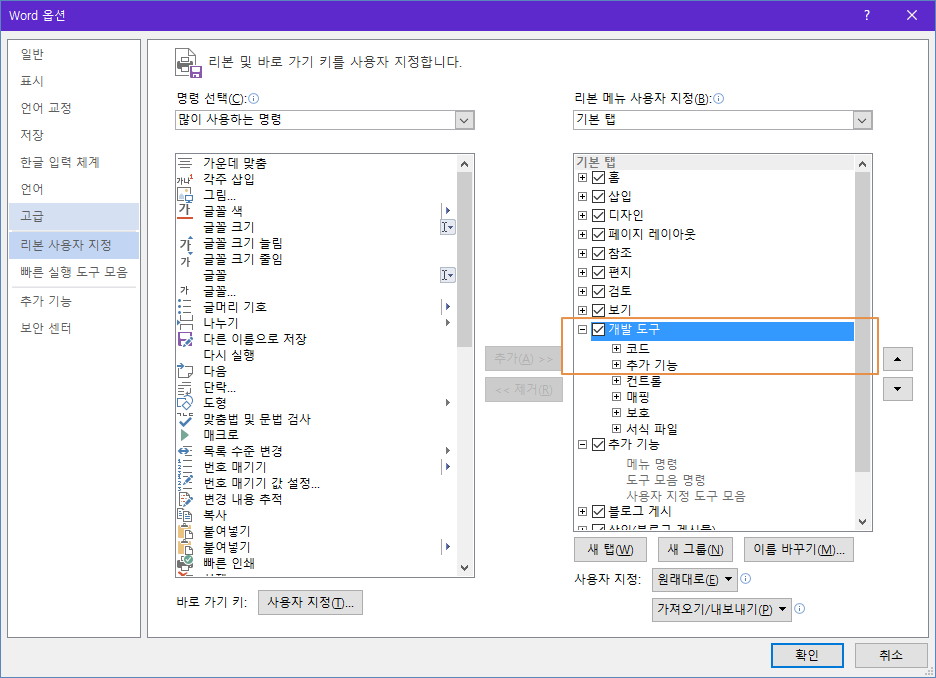Select the 각주 삽입 footnote command icon

185,179
